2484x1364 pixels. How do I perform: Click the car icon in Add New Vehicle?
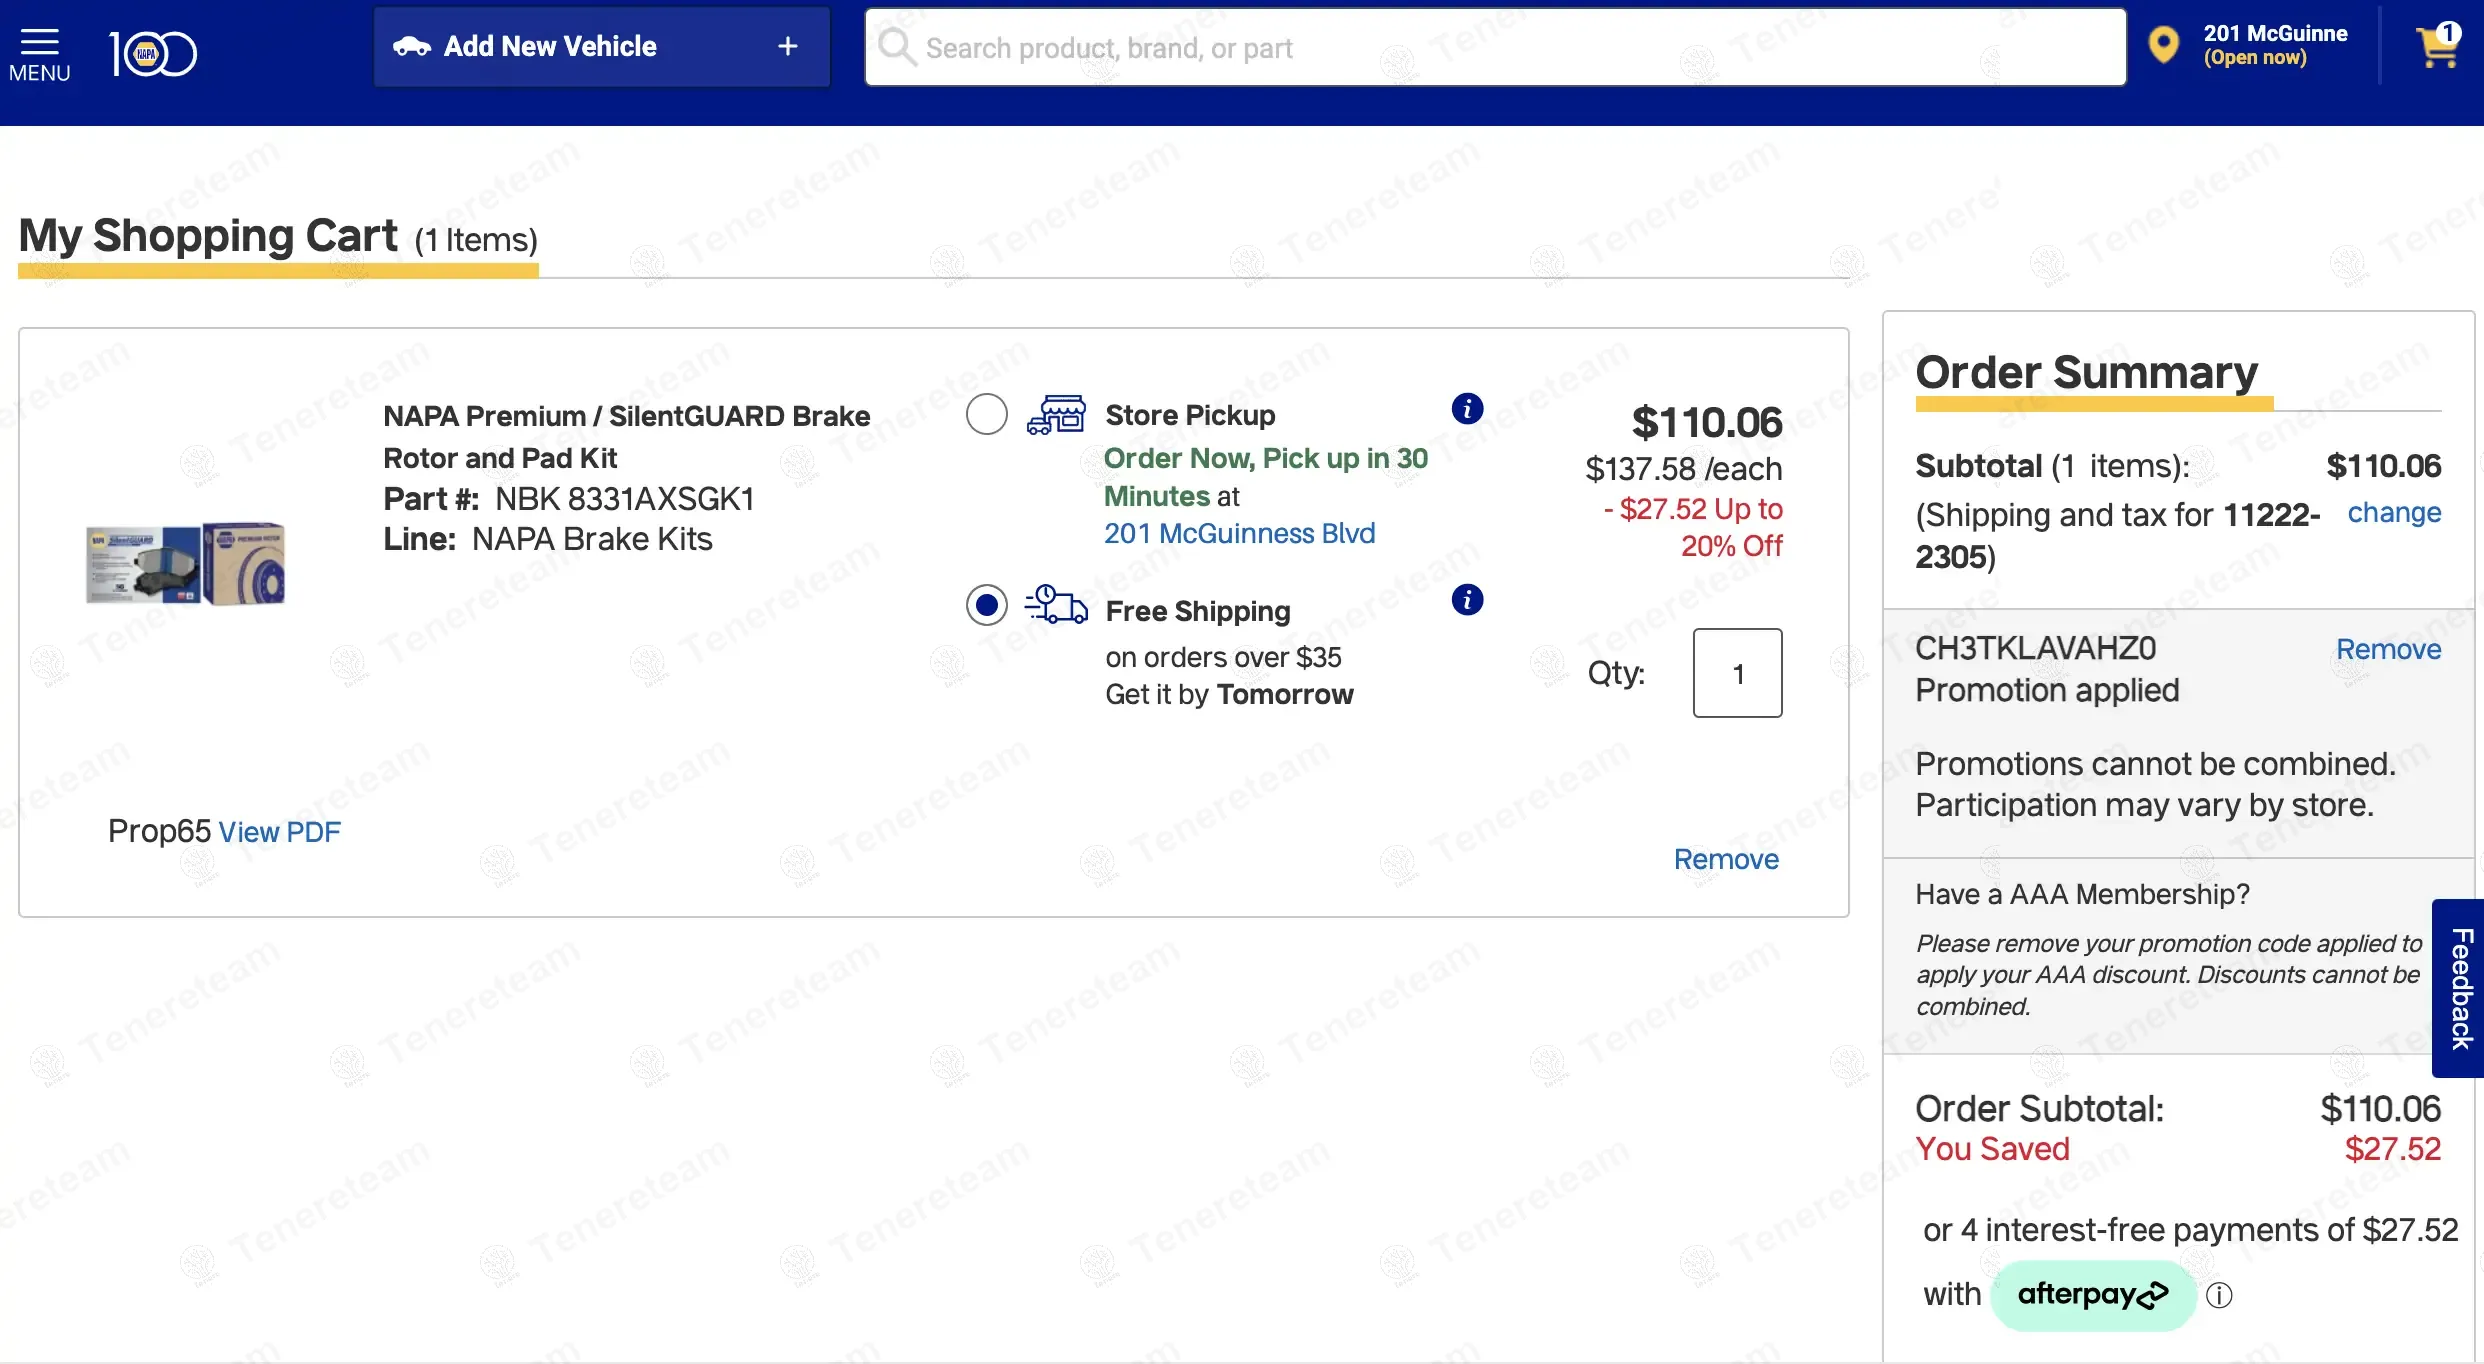[411, 47]
